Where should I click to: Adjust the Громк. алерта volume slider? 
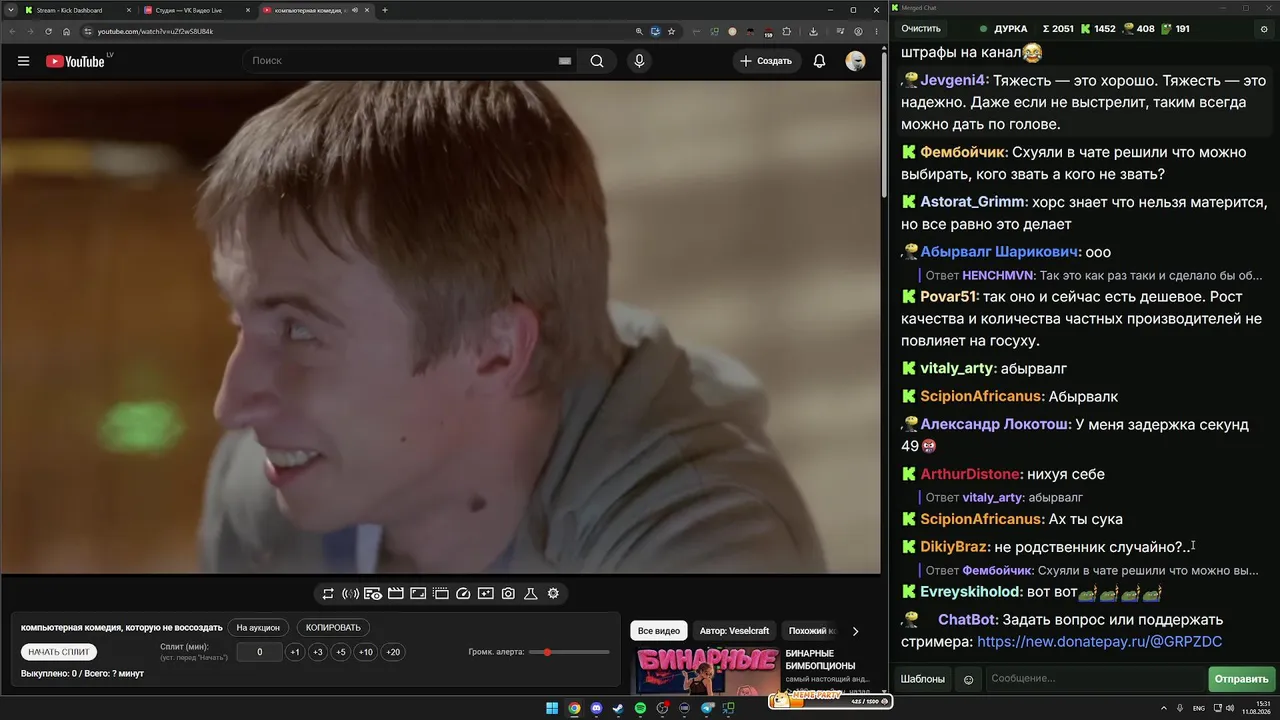click(569, 652)
